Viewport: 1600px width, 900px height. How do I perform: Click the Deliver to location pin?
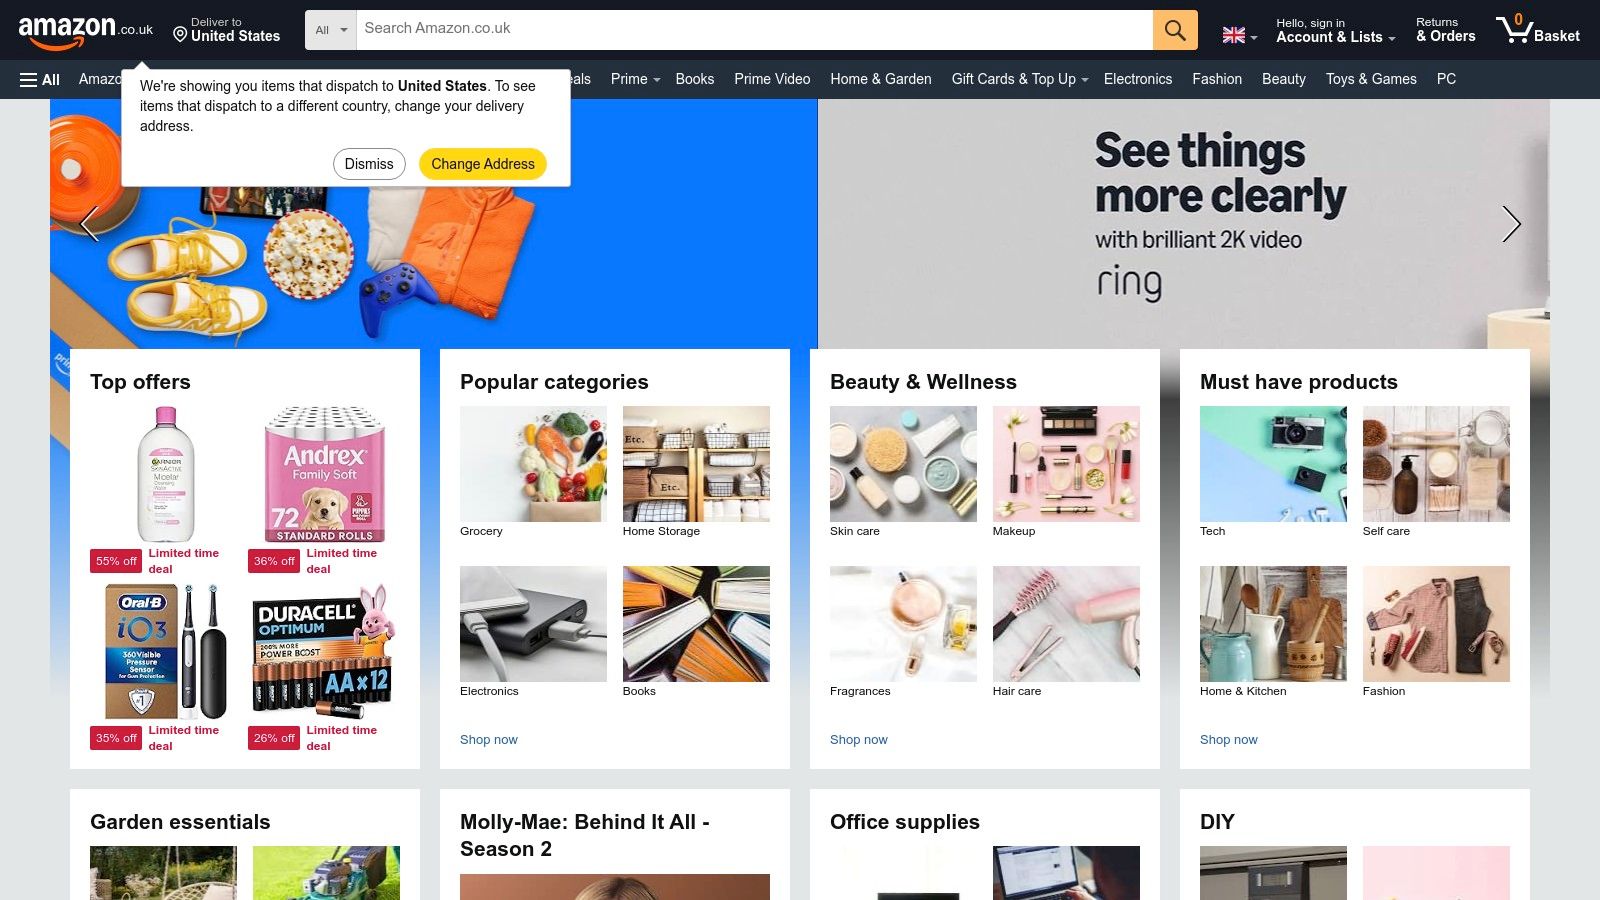point(180,35)
